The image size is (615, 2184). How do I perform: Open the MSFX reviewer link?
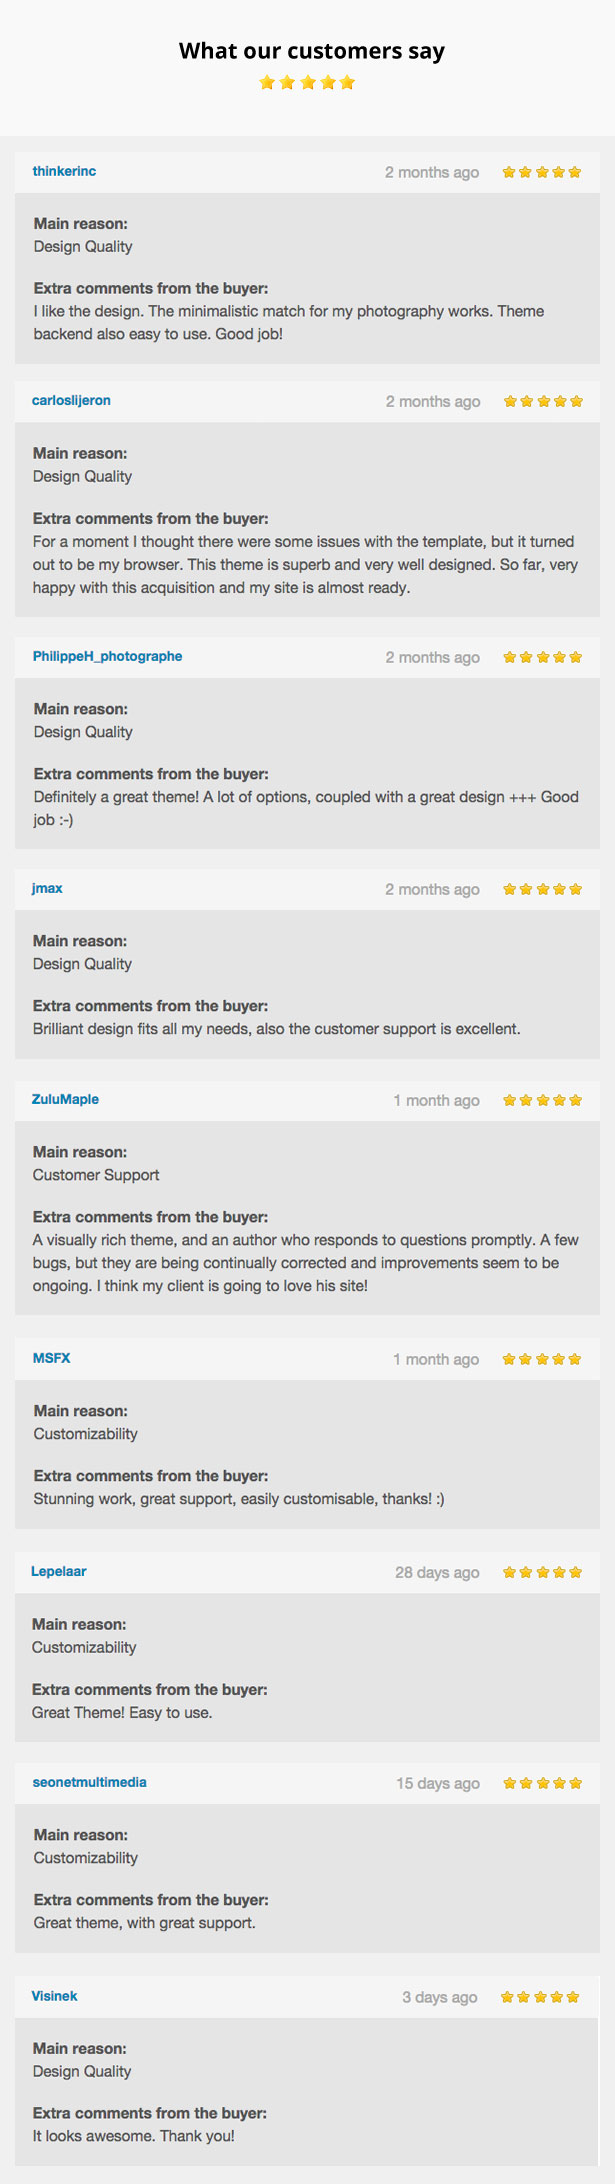click(x=52, y=1358)
